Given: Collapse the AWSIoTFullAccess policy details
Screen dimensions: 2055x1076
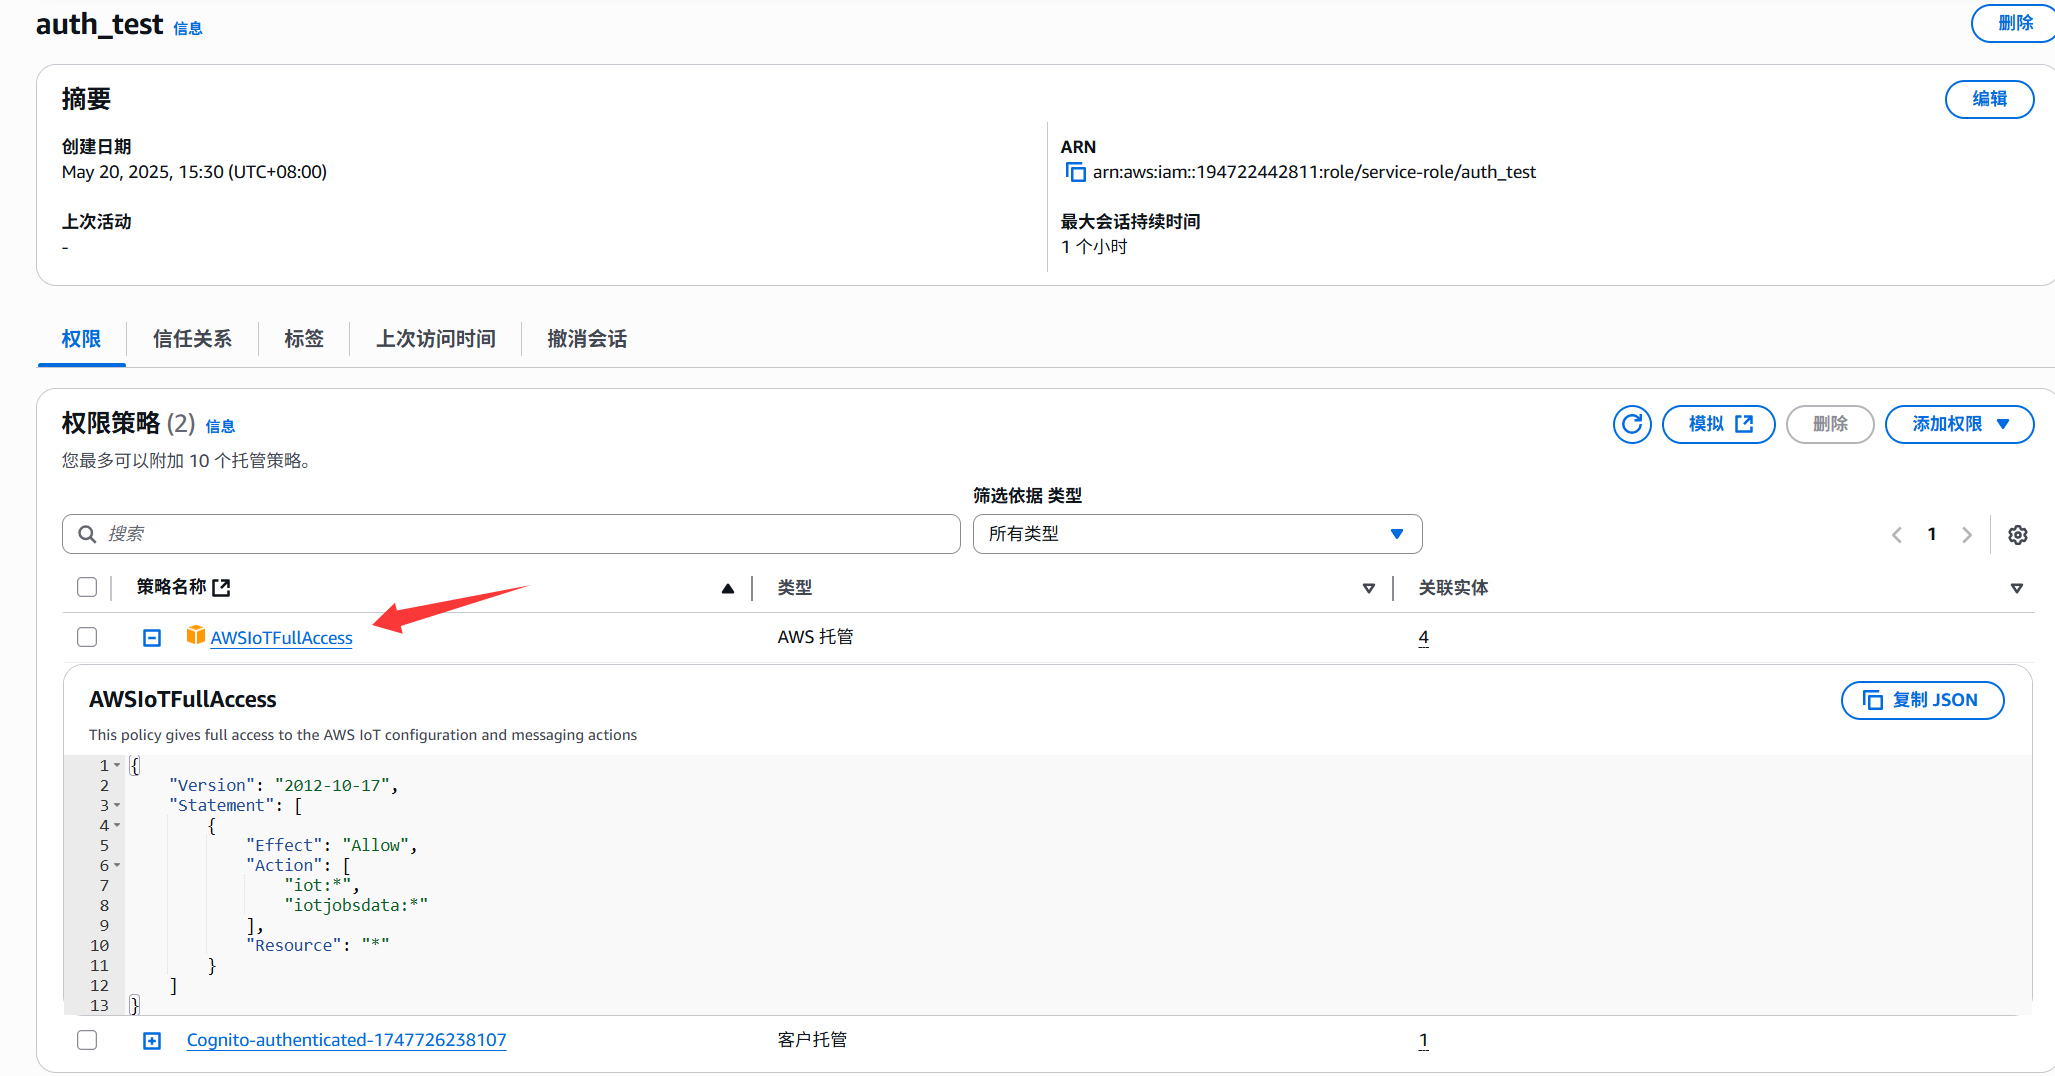Looking at the screenshot, I should [x=152, y=638].
